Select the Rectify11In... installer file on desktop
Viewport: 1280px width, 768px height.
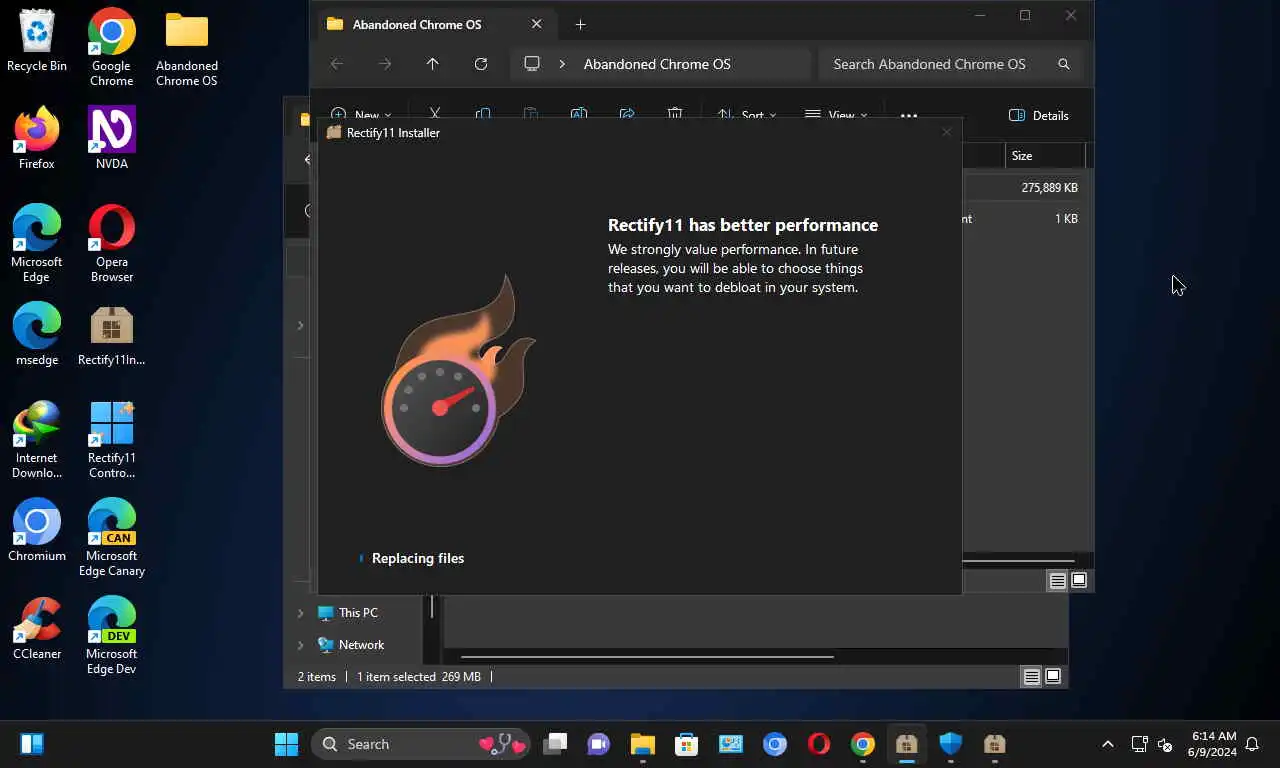112,335
